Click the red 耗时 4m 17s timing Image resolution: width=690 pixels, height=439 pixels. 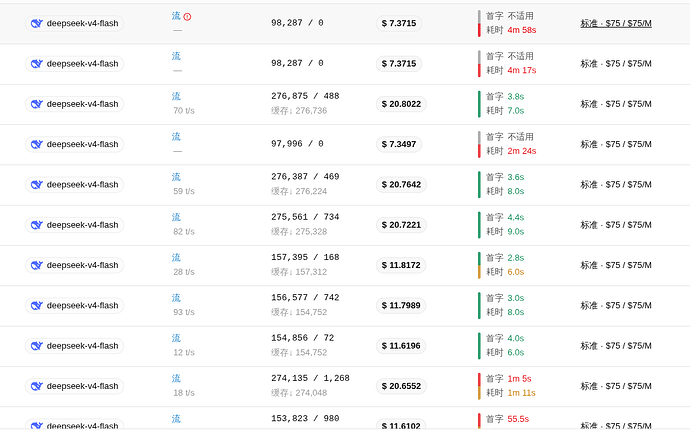[511, 70]
